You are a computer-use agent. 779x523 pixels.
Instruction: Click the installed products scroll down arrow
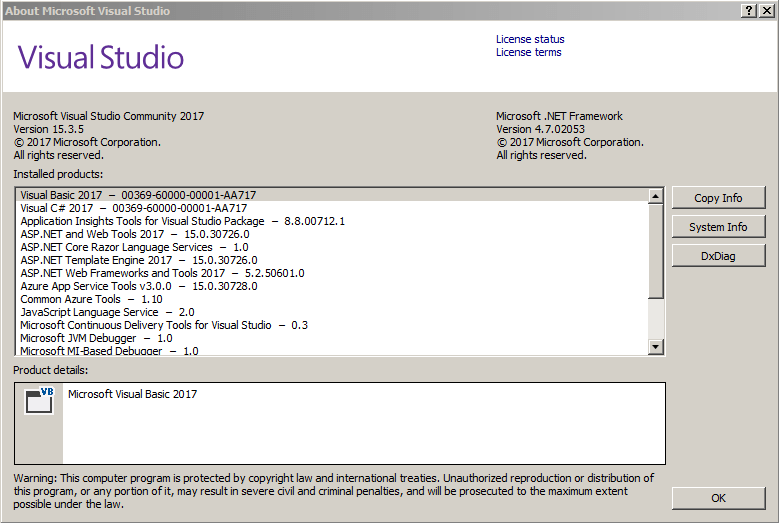point(656,347)
